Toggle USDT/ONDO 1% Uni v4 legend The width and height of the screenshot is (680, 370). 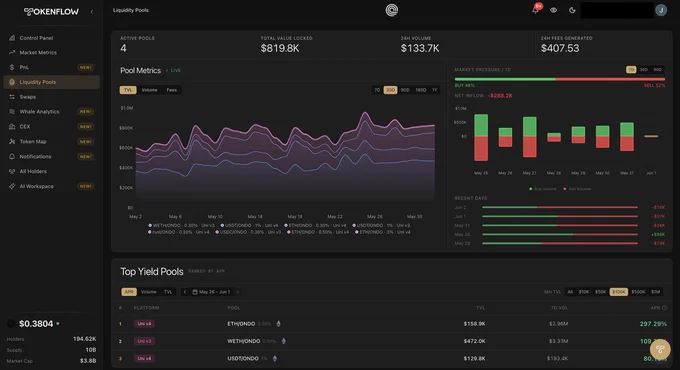(249, 226)
